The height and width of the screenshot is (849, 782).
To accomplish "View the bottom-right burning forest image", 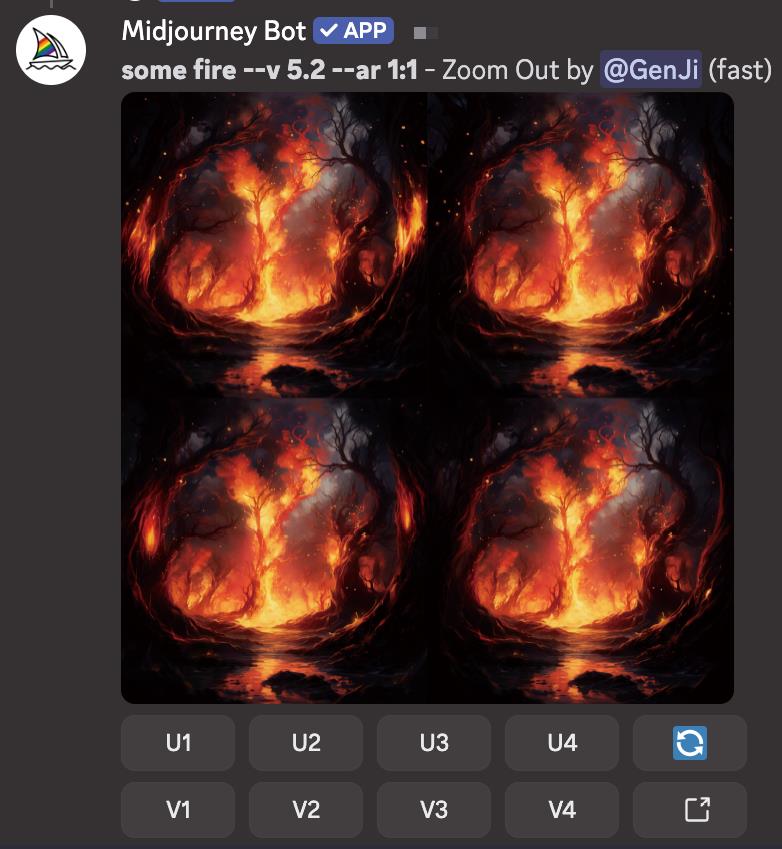I will click(x=581, y=551).
